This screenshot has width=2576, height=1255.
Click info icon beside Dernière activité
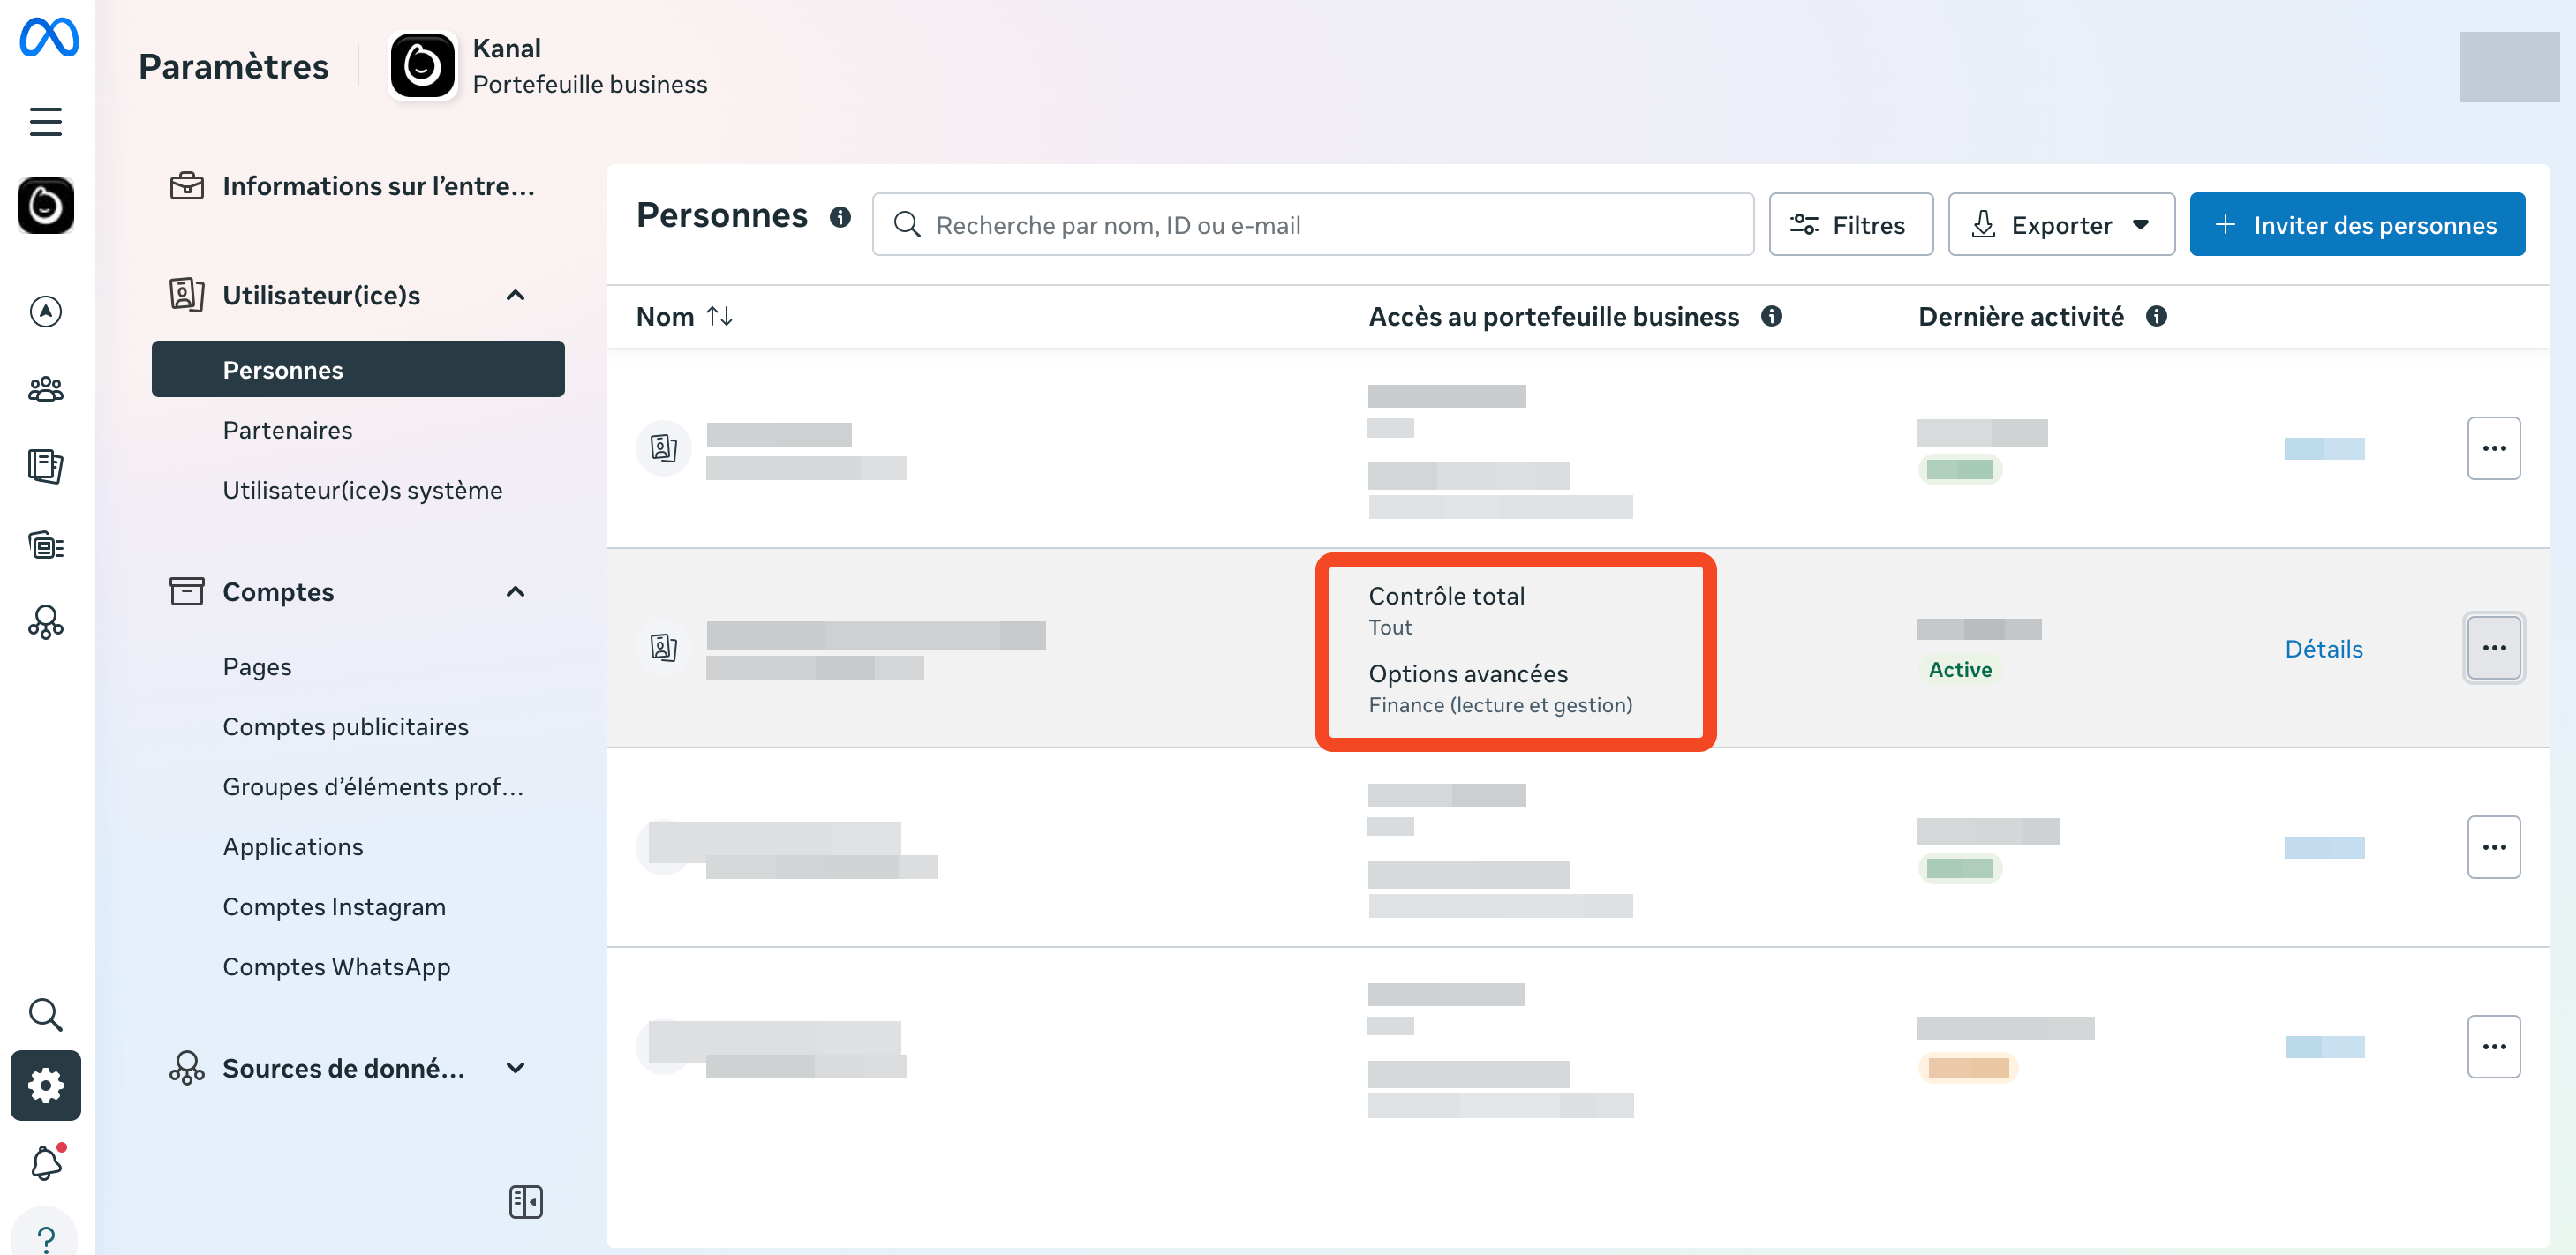coord(2156,316)
